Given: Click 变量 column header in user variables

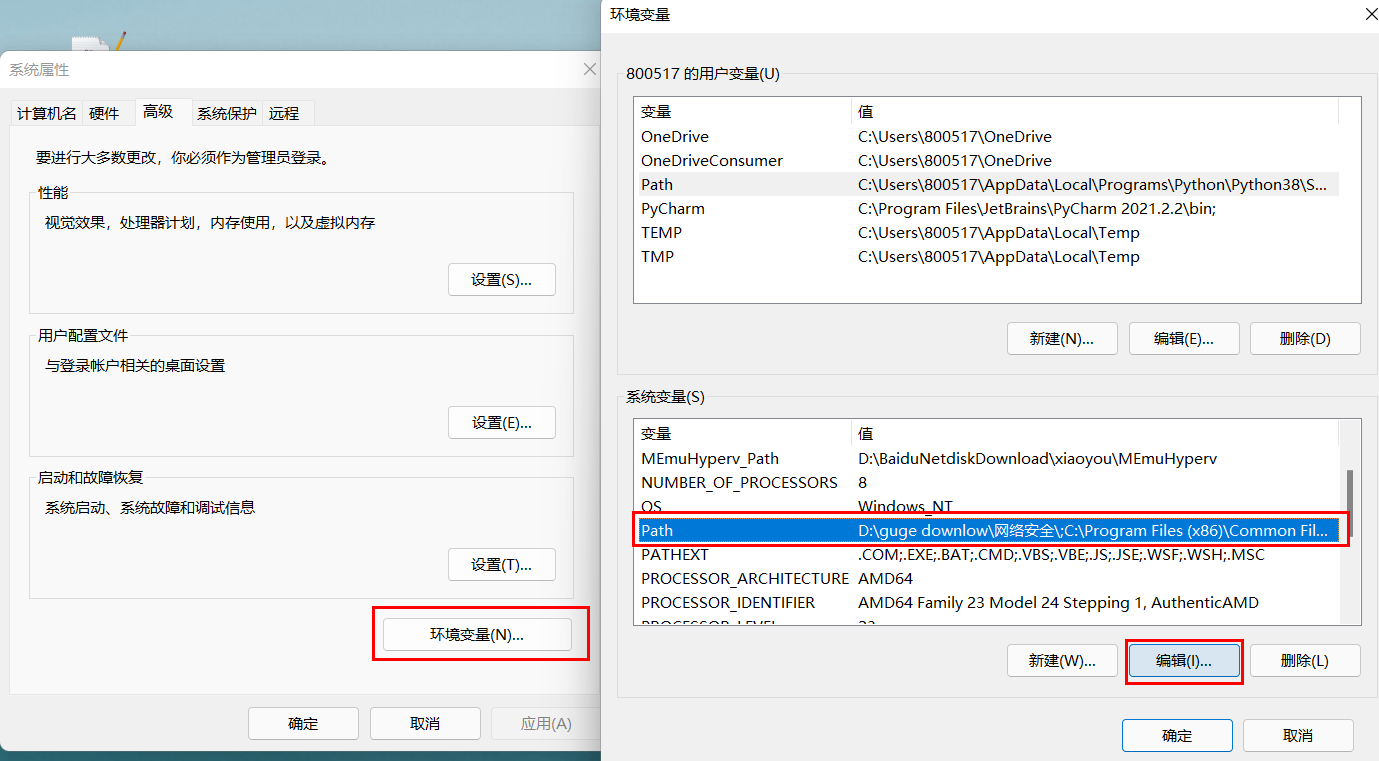Looking at the screenshot, I should (743, 111).
